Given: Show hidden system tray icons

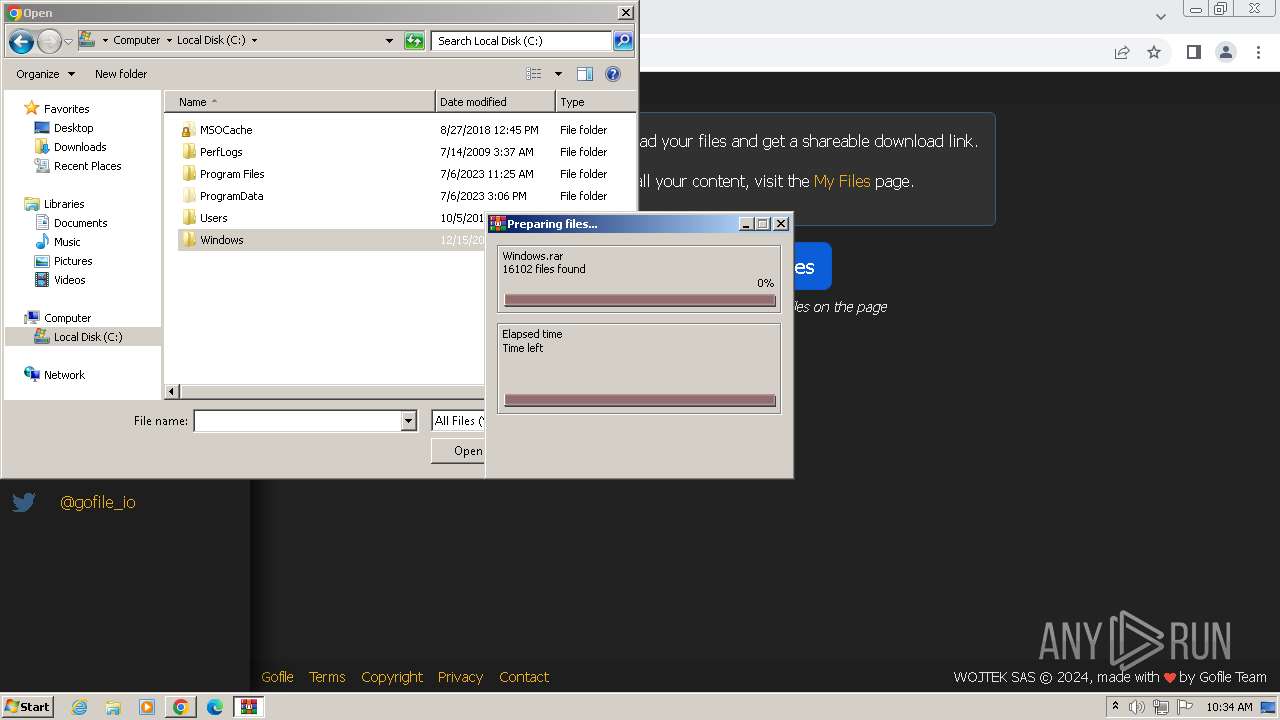Looking at the screenshot, I should [x=1115, y=707].
